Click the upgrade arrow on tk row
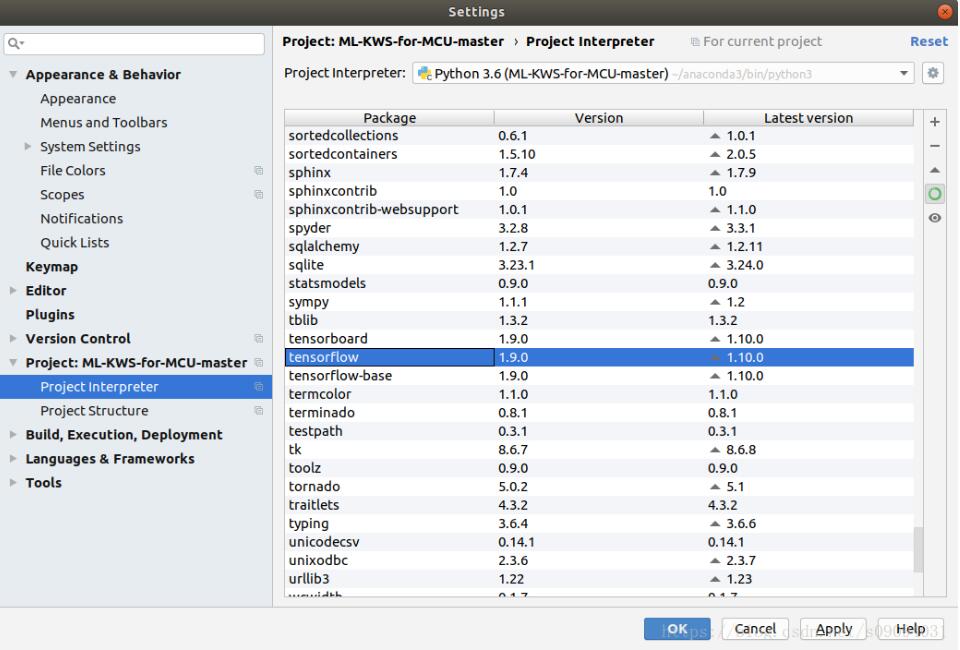The image size is (960, 650). (714, 449)
